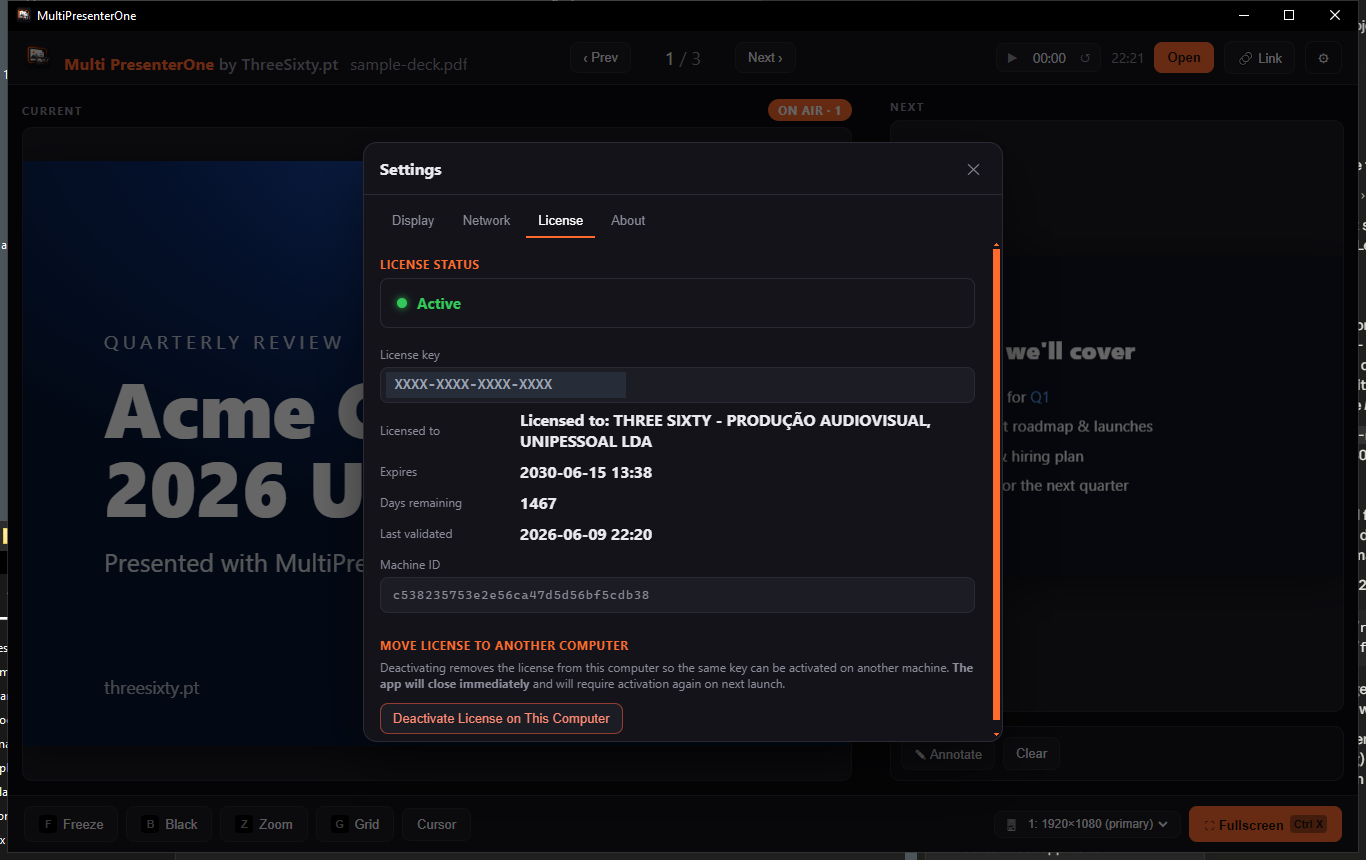Viewport: 1366px width, 860px height.
Task: Open the 1: 1920×1080 (primary) display dropdown
Action: 1087,824
